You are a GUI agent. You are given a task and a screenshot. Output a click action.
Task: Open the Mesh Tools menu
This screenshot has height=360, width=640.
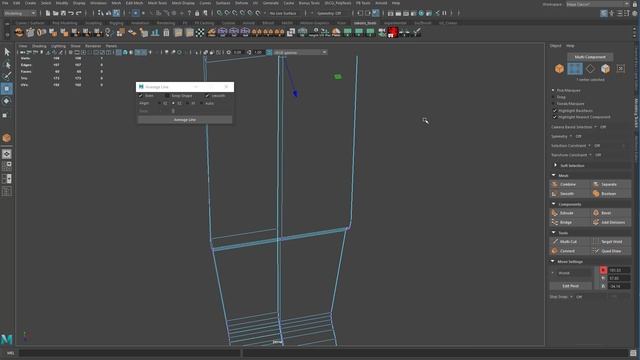(157, 3)
